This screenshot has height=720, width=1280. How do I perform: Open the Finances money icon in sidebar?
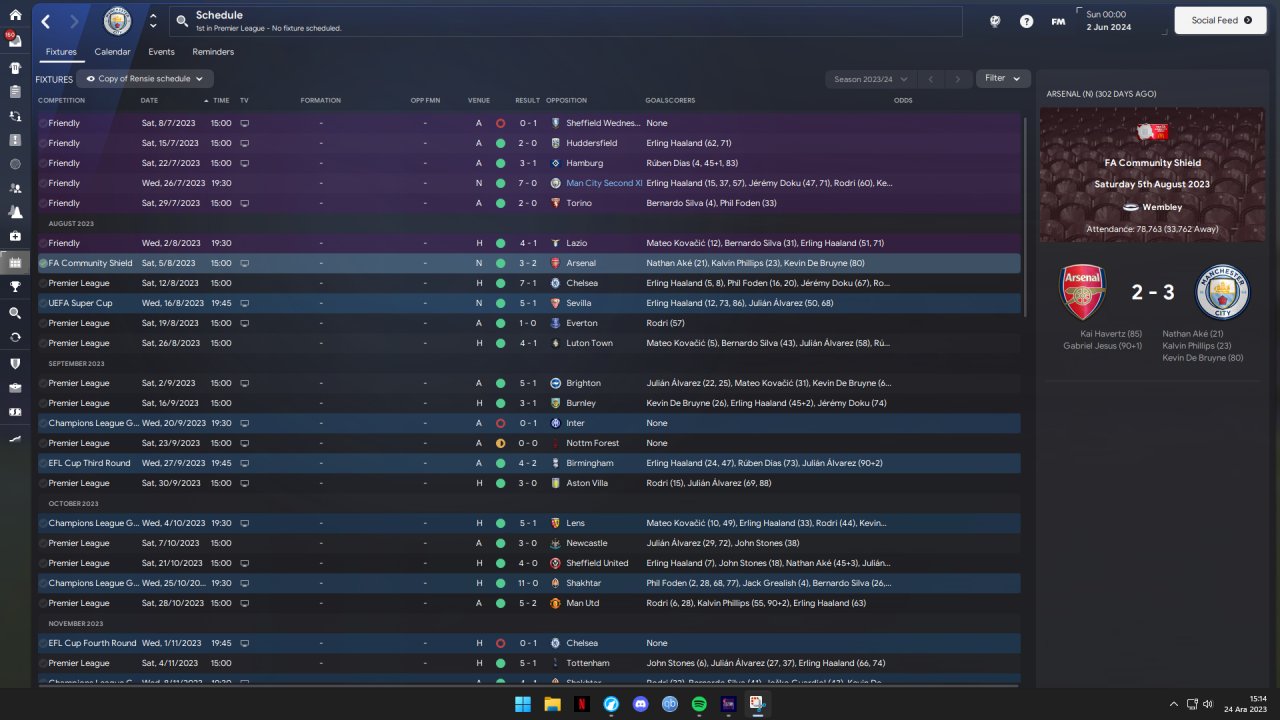pyautogui.click(x=15, y=412)
